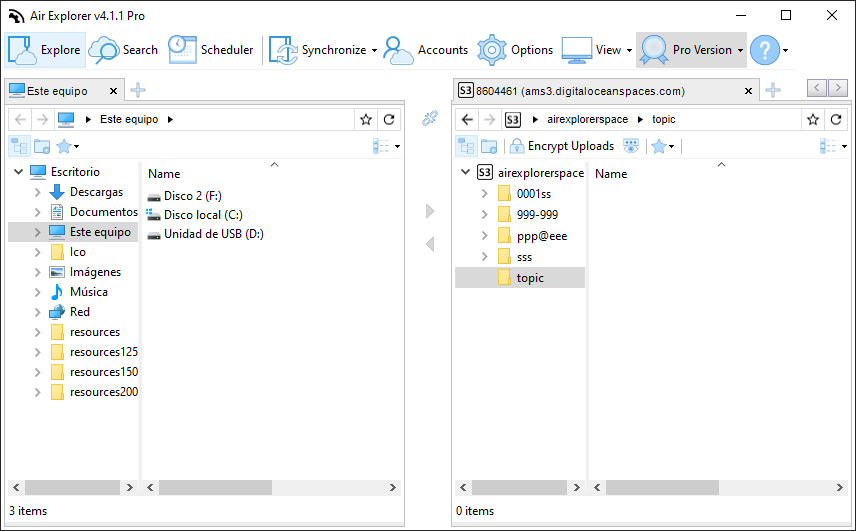Click the eye icon beside Encrypt Uploads
Screen dimensions: 856x531
click(x=631, y=146)
